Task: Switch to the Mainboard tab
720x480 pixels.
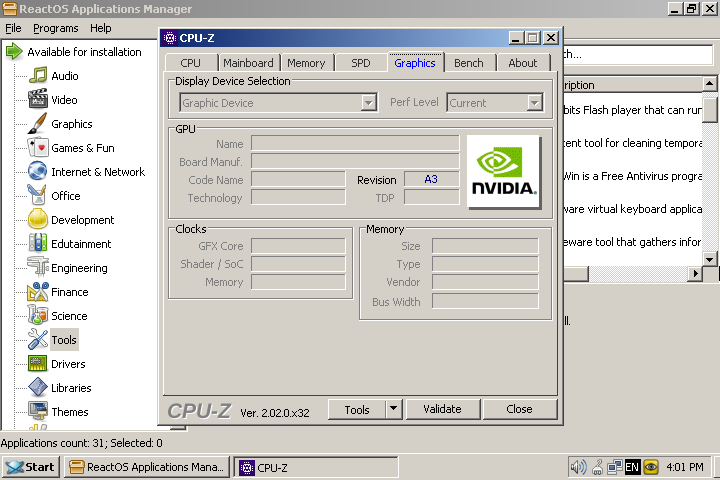Action: coord(248,63)
